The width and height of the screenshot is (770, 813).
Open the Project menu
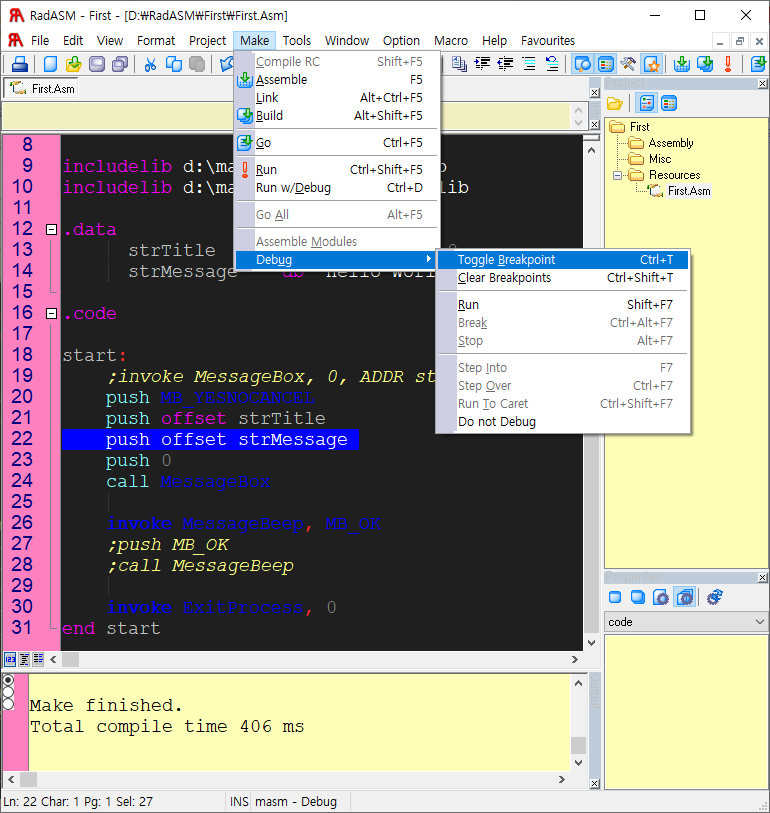(x=207, y=40)
